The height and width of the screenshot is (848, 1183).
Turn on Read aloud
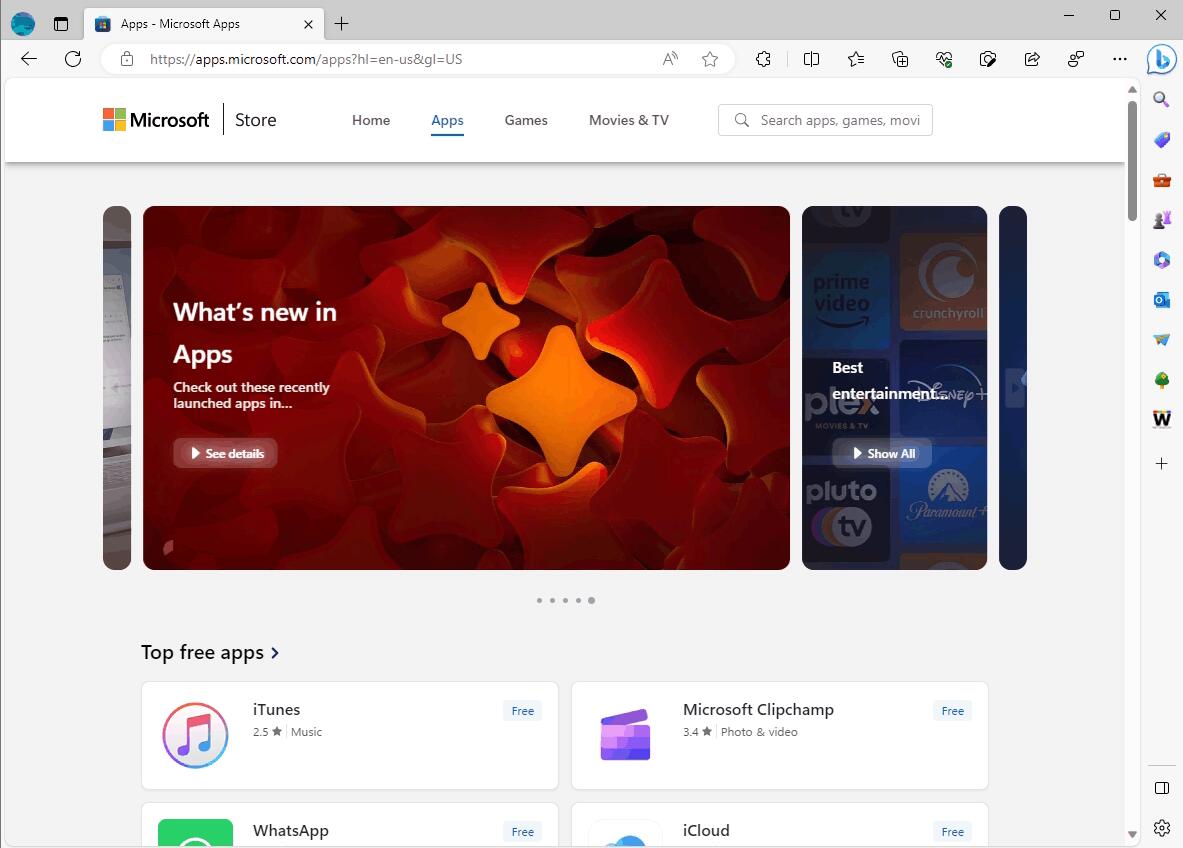pos(670,59)
